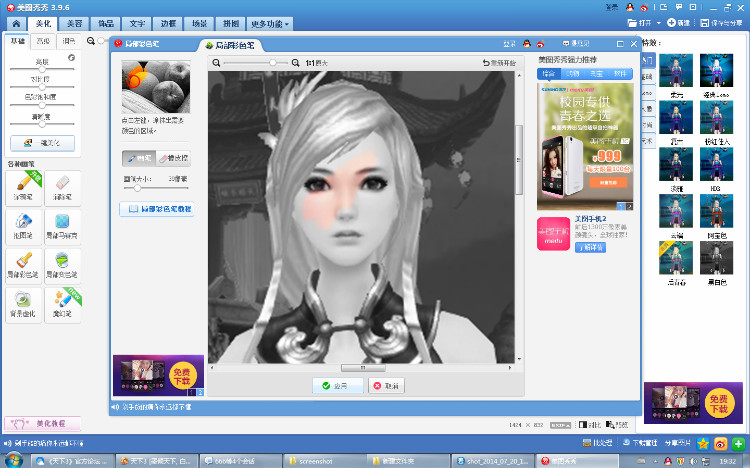Click the 打开 folder icon
Viewport: 750px width, 468px height.
pyautogui.click(x=632, y=22)
